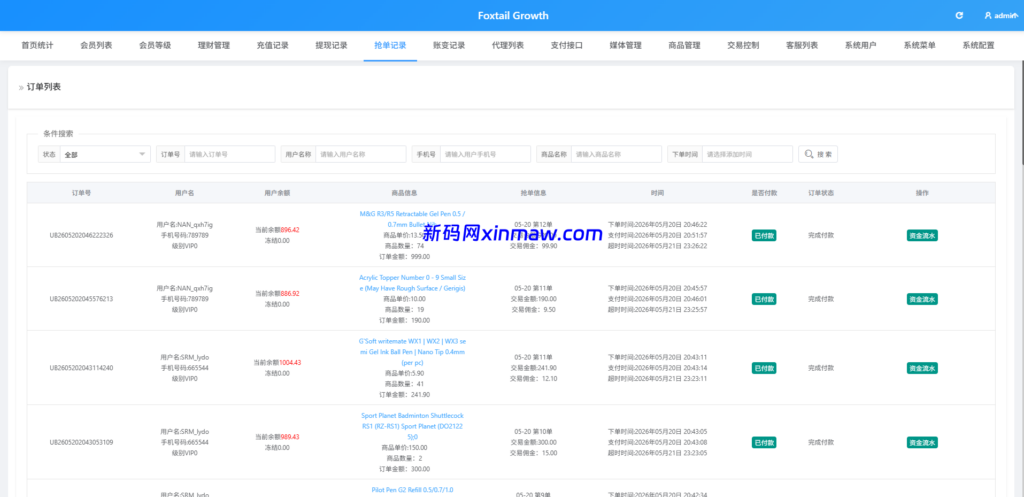Screen dimensions: 1024x497
Task: Click the 用户名称 input field
Action: point(360,154)
